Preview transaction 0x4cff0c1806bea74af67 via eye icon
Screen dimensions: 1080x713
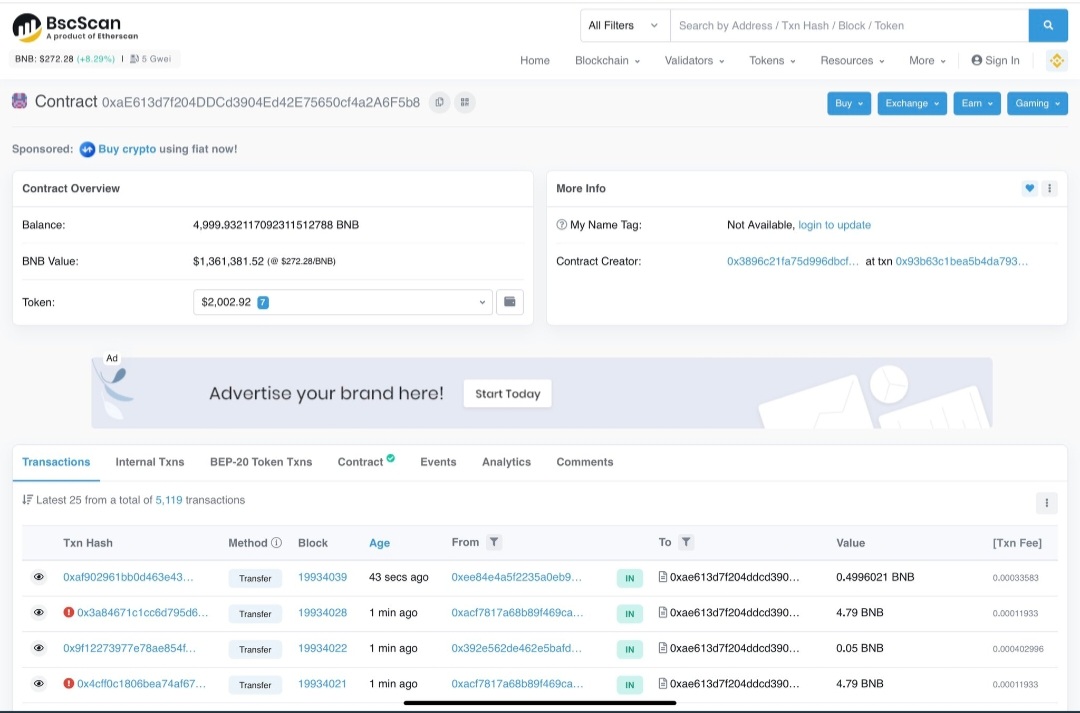point(39,683)
